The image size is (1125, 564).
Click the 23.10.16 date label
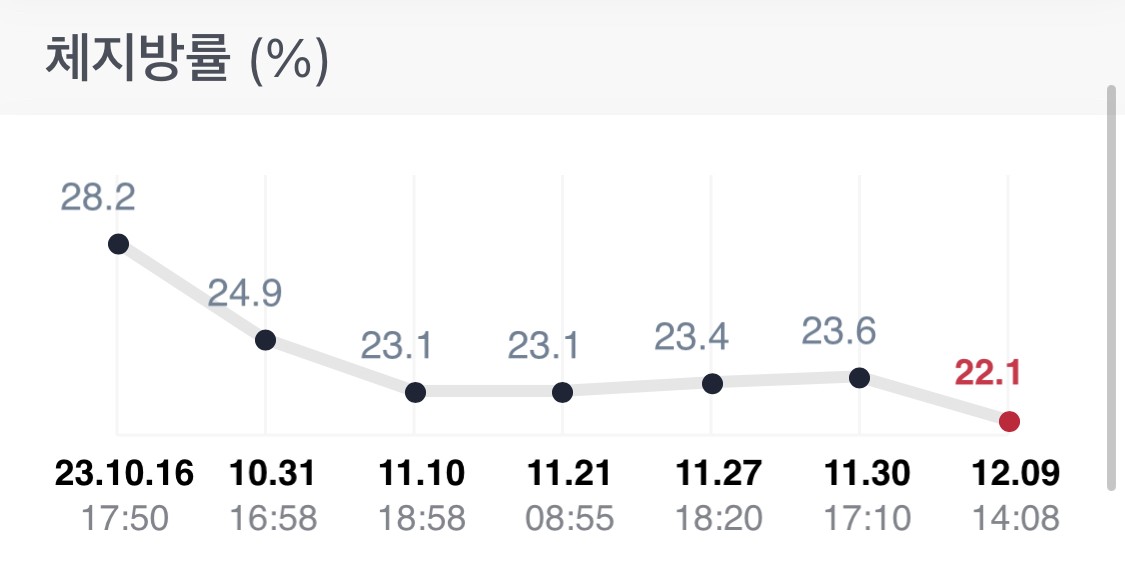(x=124, y=473)
